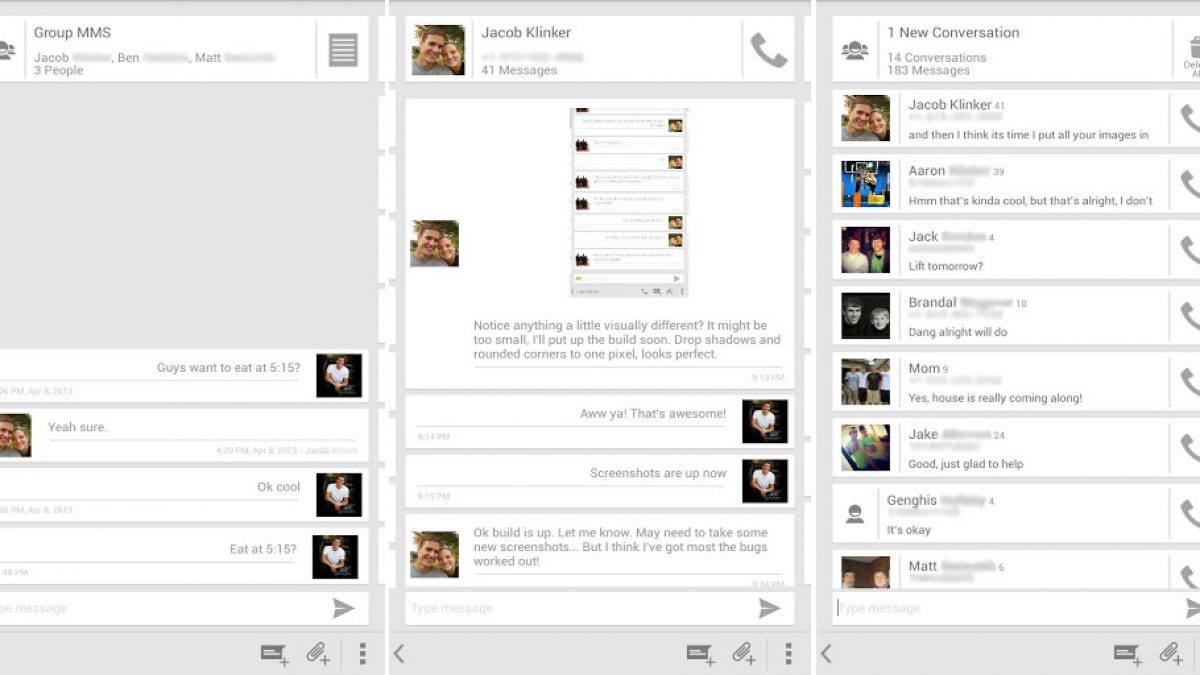Attach file in the conversation list panel
The width and height of the screenshot is (1200, 675).
coord(1171,654)
